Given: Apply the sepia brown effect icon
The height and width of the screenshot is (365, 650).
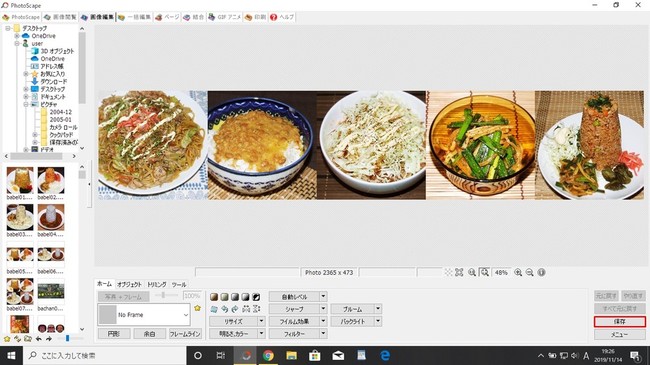Looking at the screenshot, I should click(214, 297).
